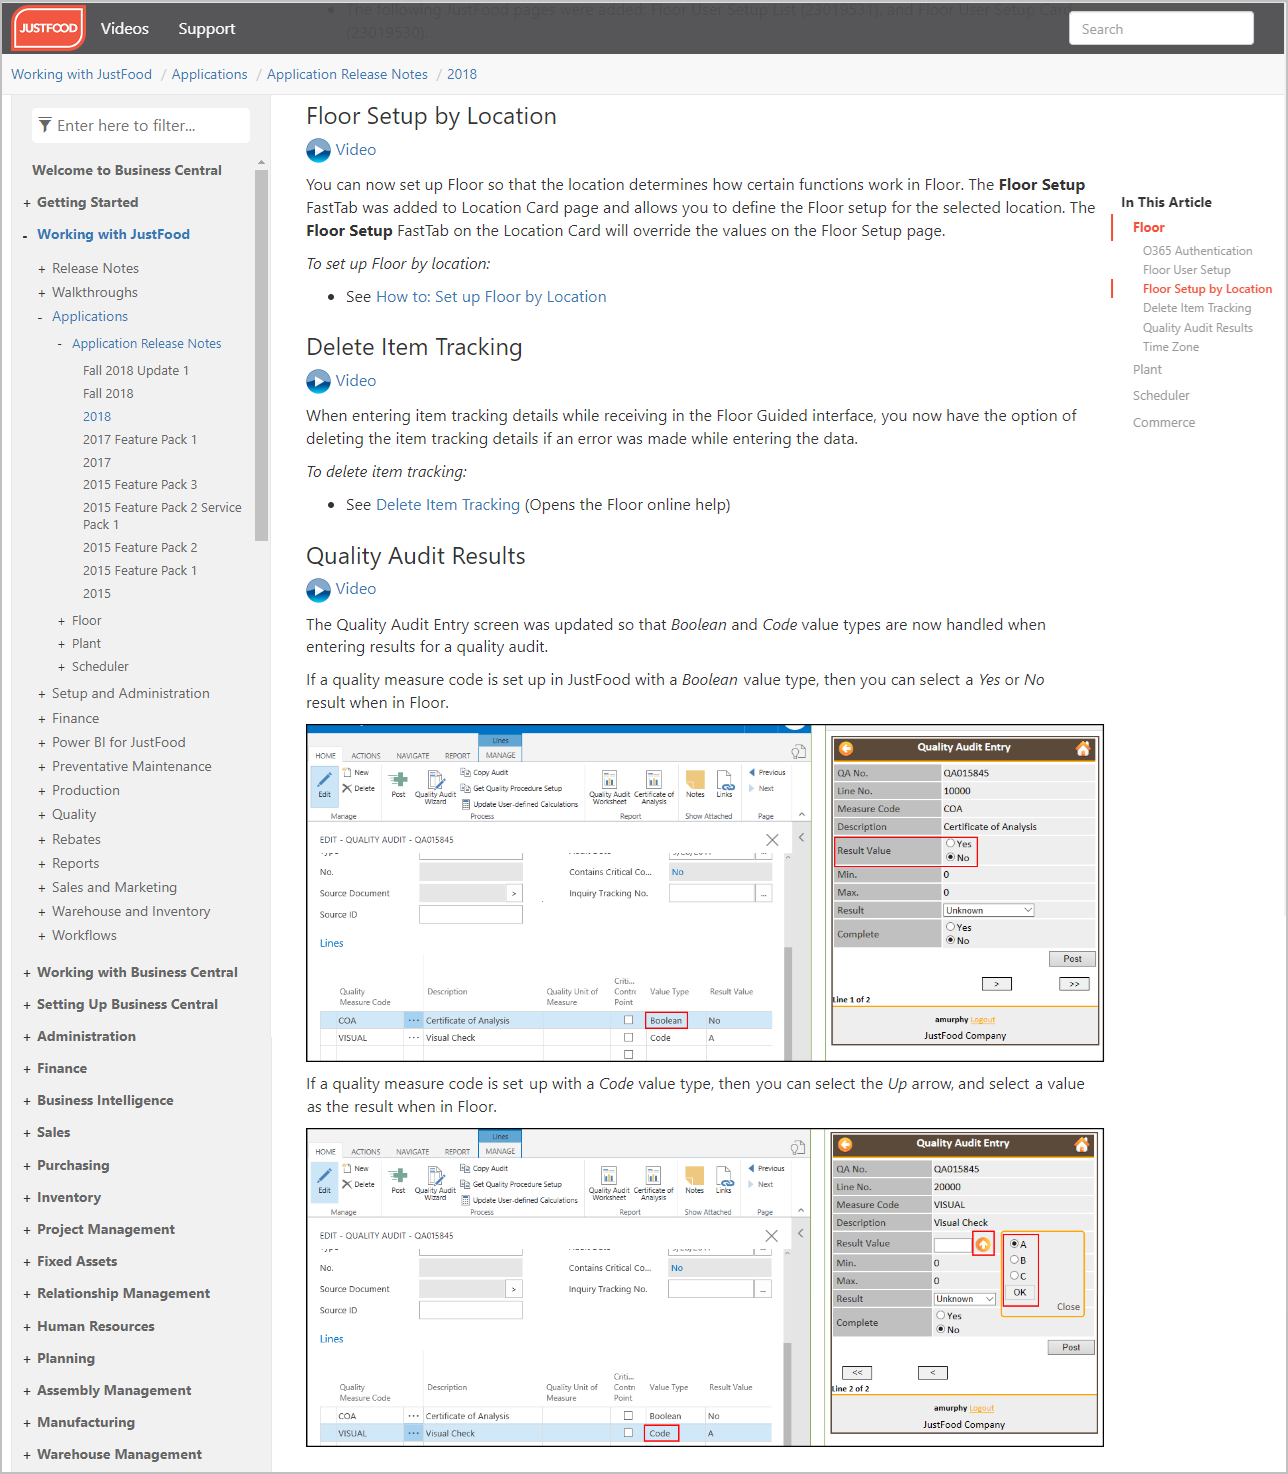The height and width of the screenshot is (1474, 1288).
Task: Select option A radio button in code popup
Action: coord(1014,1244)
